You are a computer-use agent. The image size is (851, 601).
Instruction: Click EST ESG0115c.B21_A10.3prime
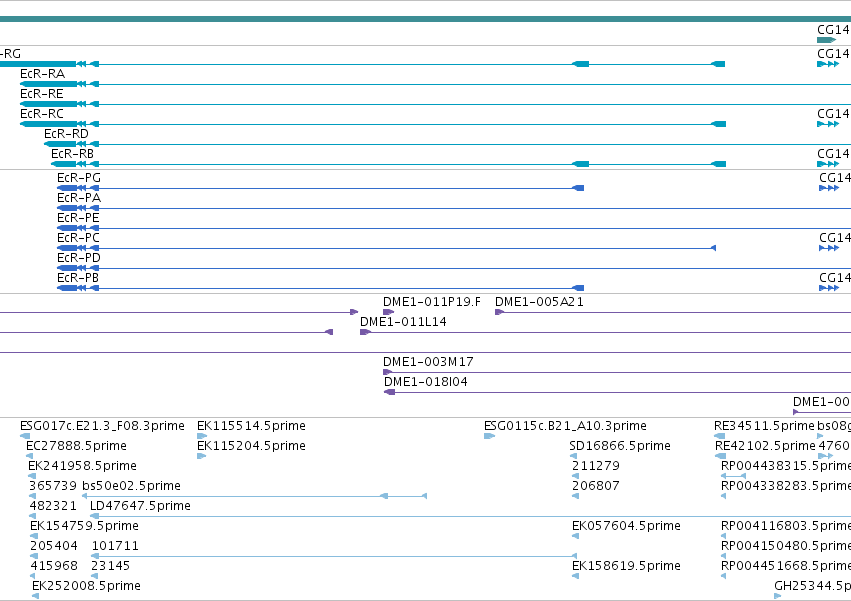coord(566,426)
